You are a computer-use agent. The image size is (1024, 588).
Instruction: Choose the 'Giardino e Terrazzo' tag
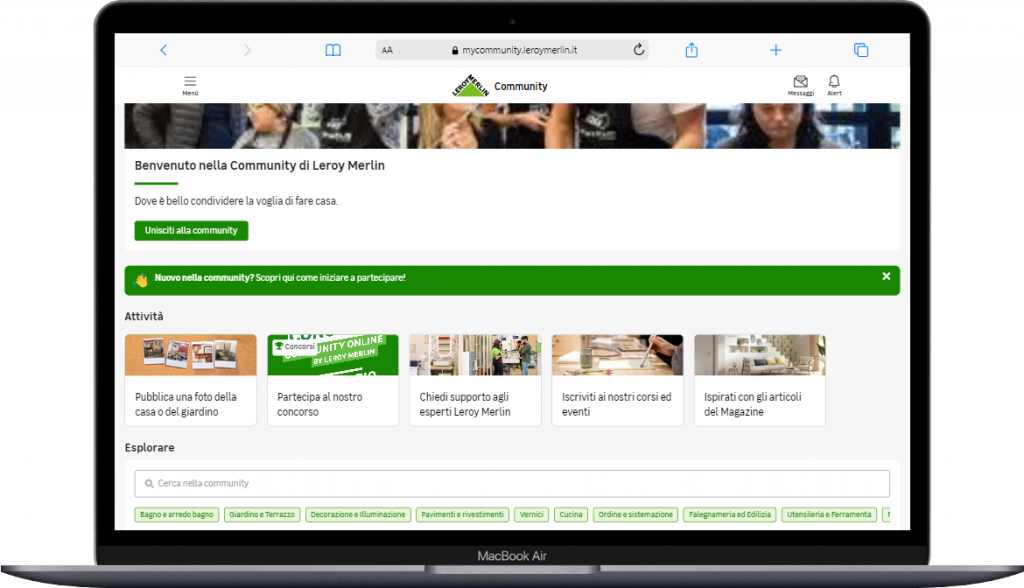[262, 515]
